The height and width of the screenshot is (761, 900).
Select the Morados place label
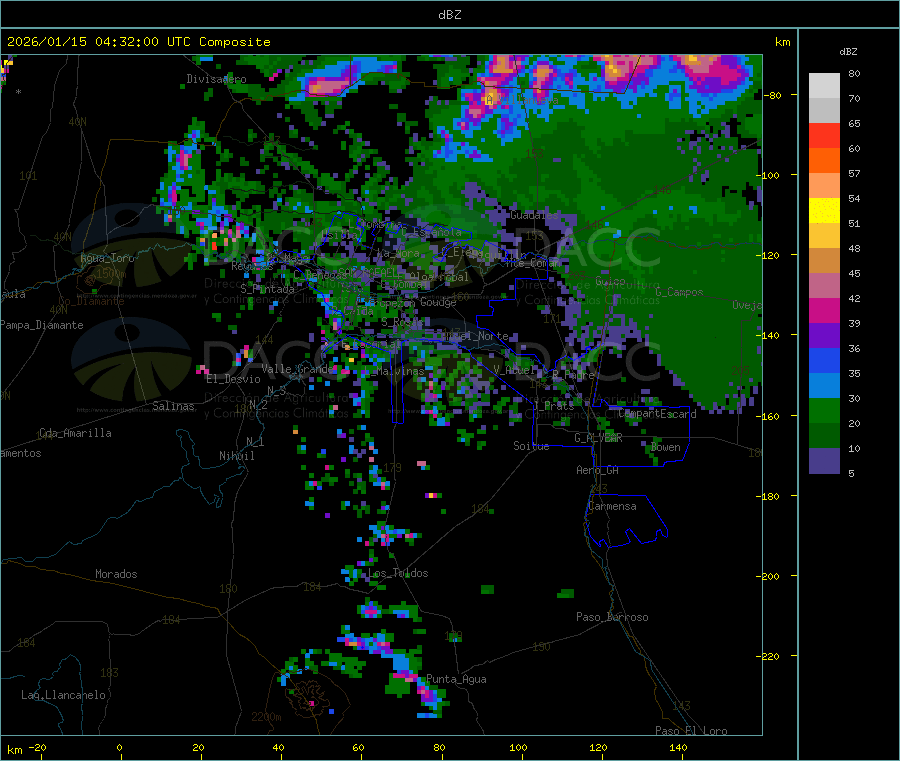coord(116,574)
